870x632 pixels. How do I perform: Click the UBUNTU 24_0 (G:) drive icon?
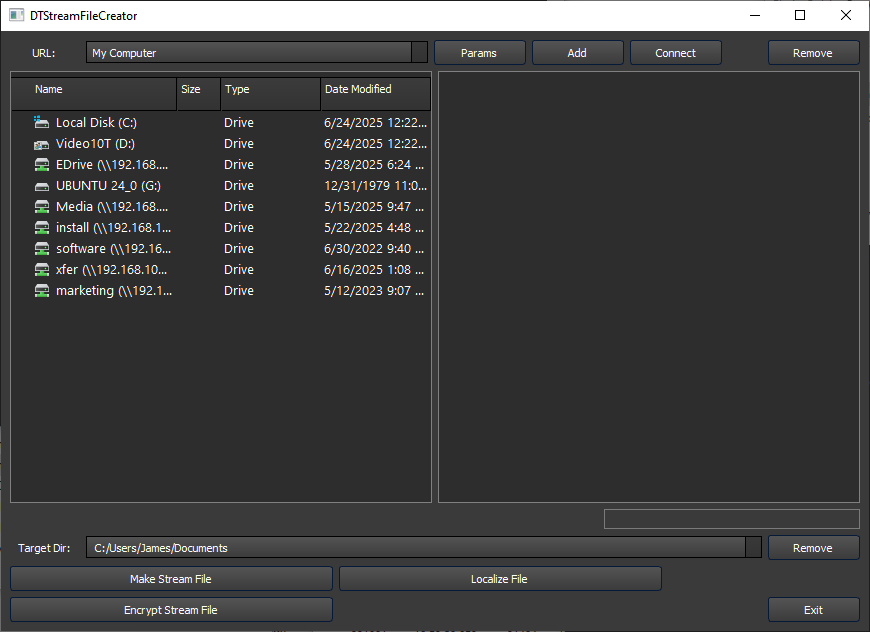(x=42, y=186)
